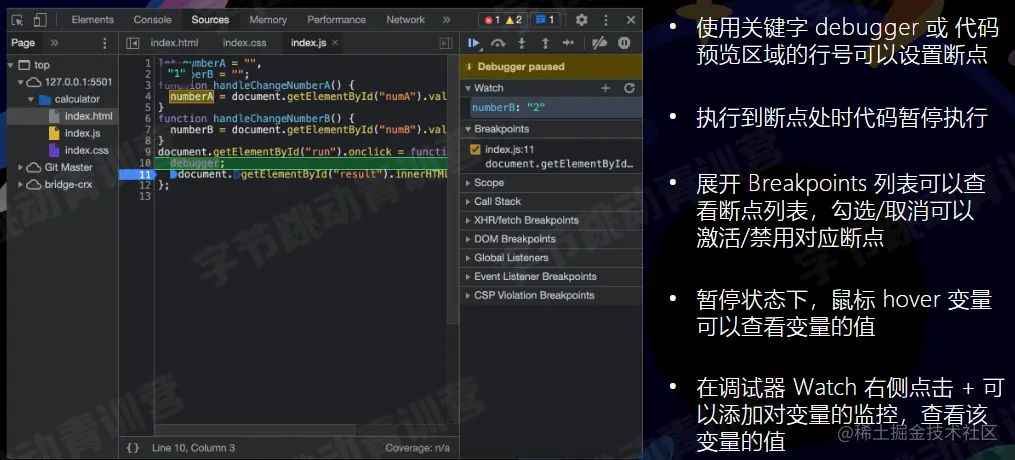Click the horizontal scrollbar of code editor
This screenshot has width=1015, height=460.
click(255, 430)
